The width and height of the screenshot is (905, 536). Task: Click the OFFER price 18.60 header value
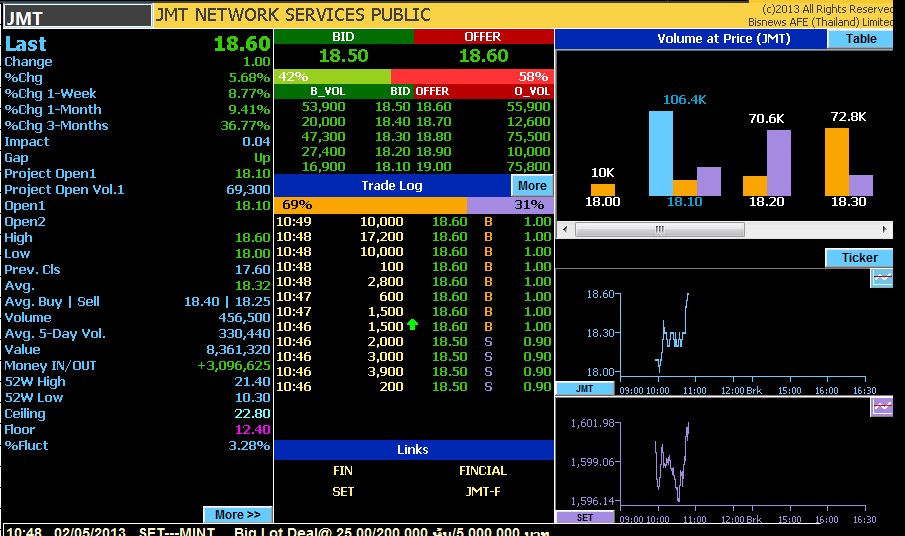(483, 56)
